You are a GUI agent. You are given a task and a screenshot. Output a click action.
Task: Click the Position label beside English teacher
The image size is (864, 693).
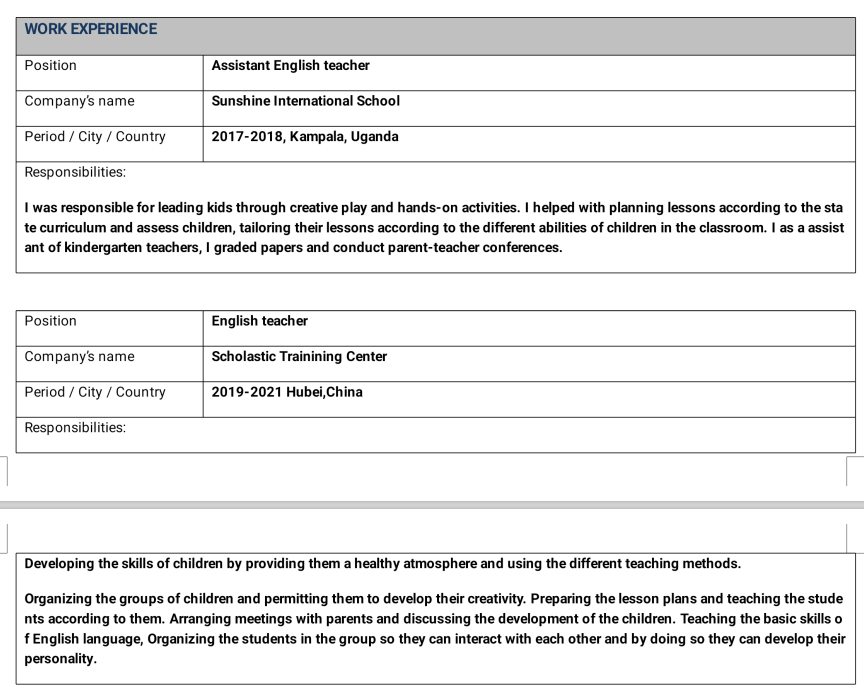click(50, 321)
